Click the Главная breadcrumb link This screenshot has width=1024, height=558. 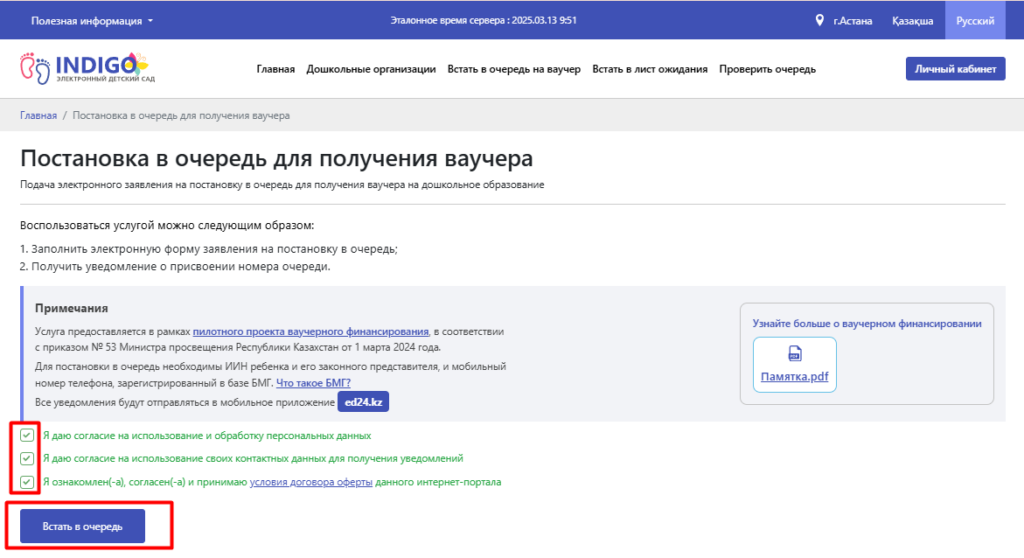coord(38,116)
